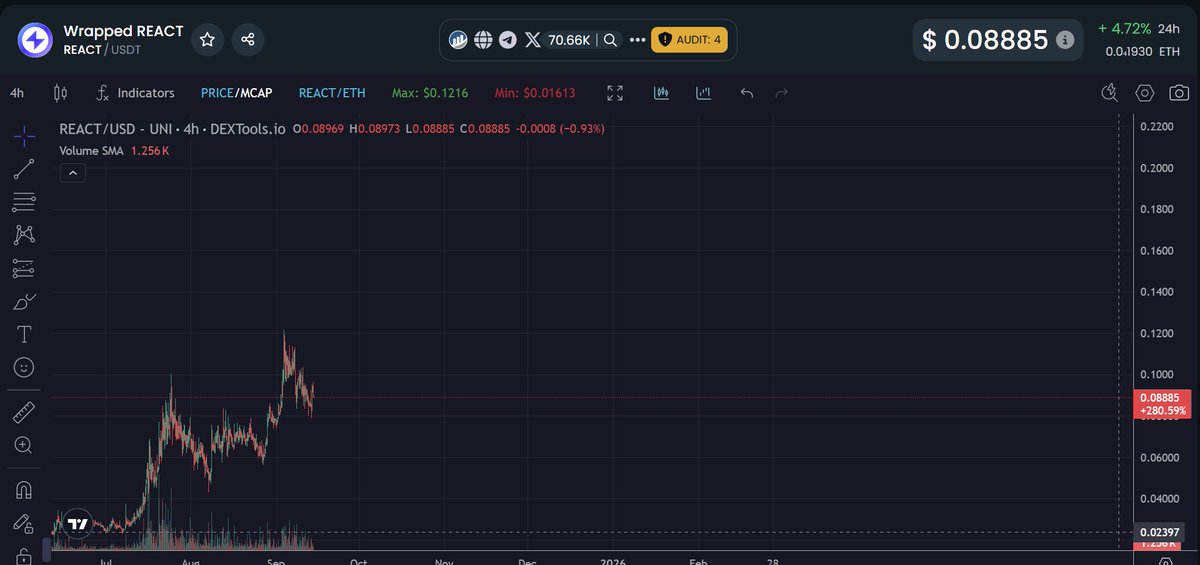Click the 0.02397 crosshair price label
1200x565 pixels.
(x=1160, y=532)
